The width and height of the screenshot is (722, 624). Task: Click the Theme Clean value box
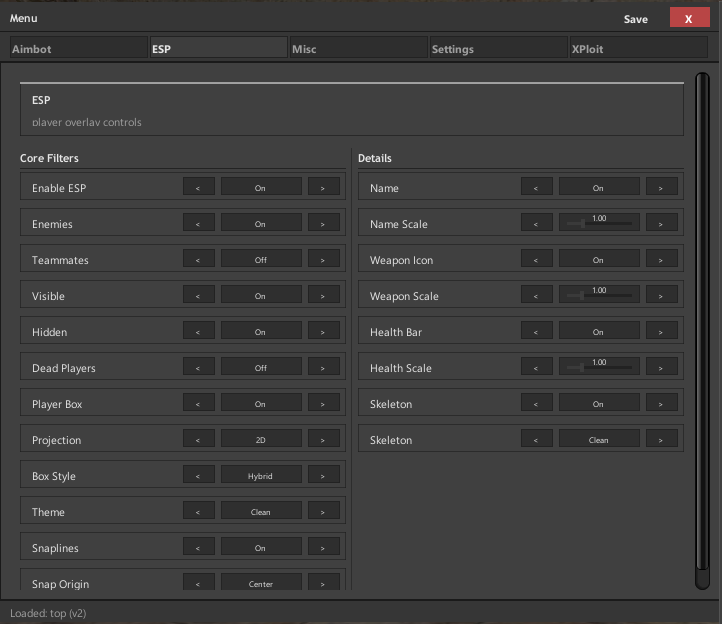[261, 510]
